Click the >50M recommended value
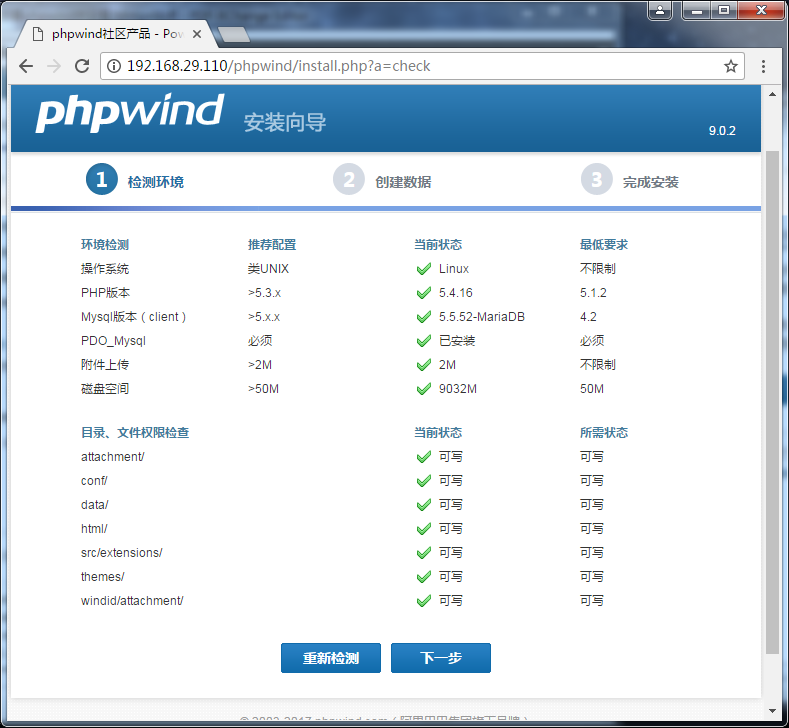Screen dimensions: 789x728 [x=263, y=389]
